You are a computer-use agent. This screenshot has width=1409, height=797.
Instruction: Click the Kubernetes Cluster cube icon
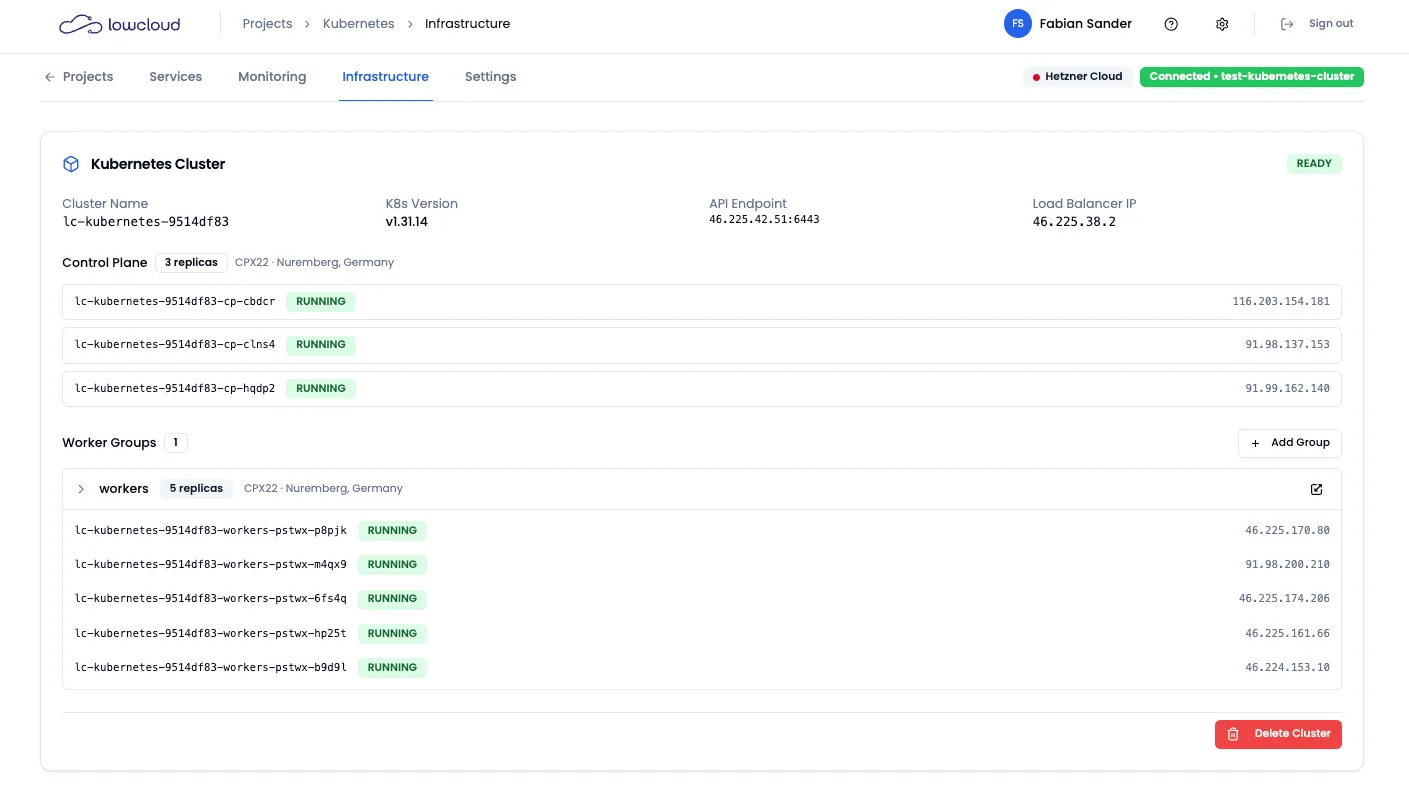pyautogui.click(x=71, y=164)
